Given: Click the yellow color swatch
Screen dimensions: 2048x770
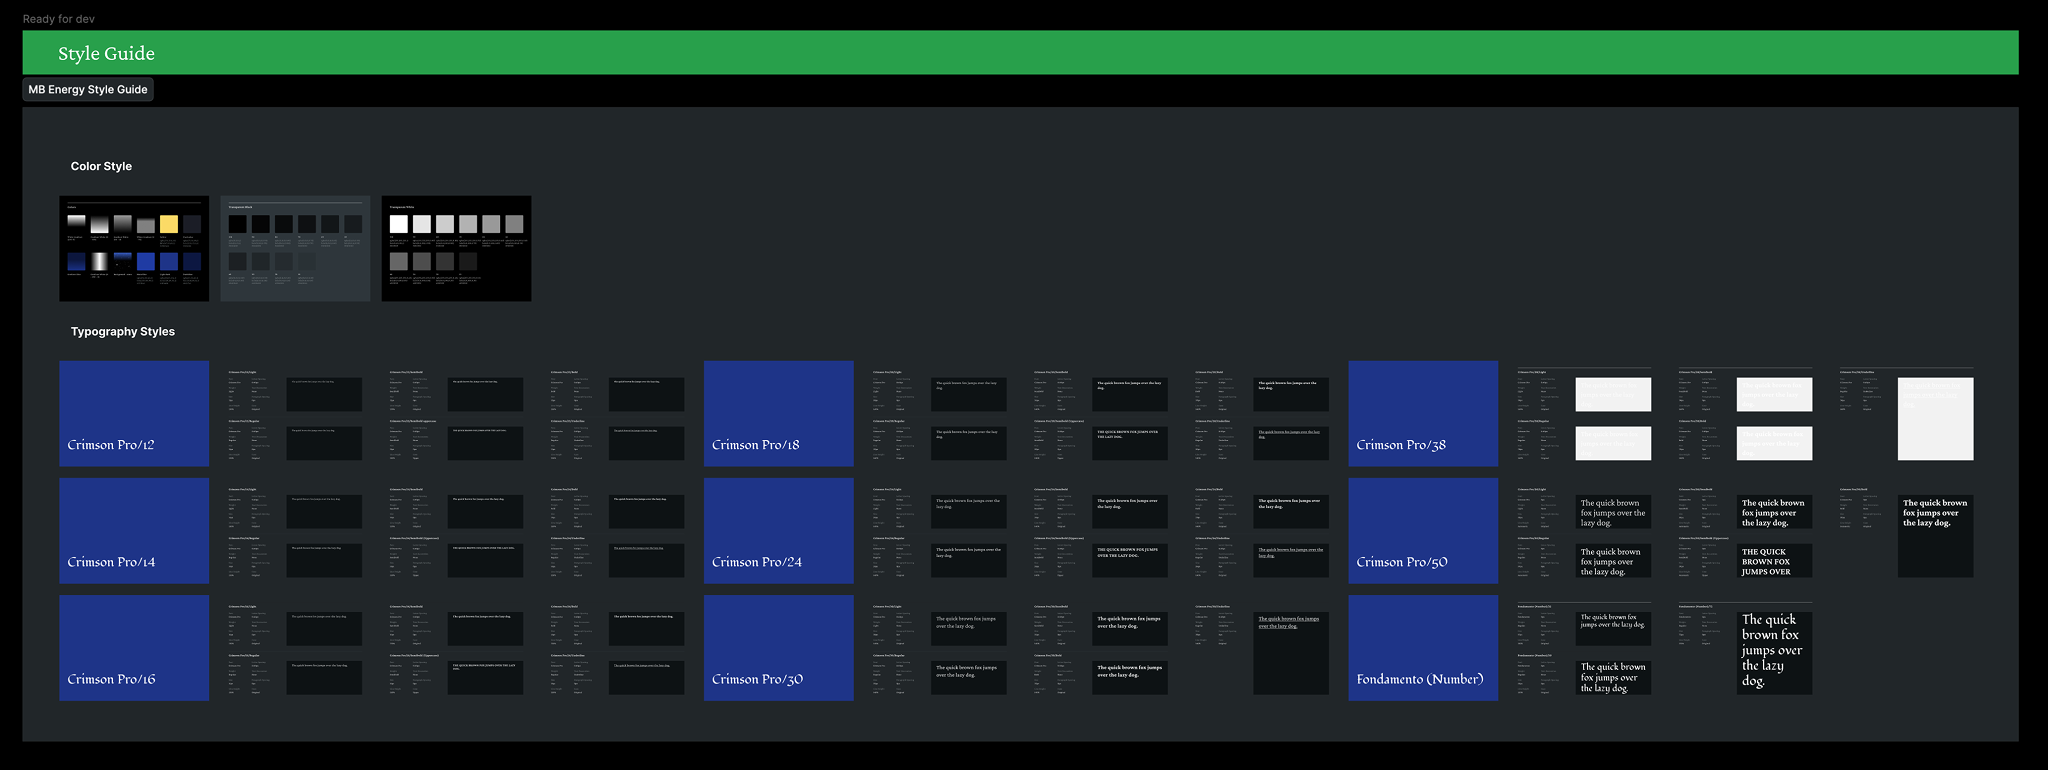Looking at the screenshot, I should tap(169, 225).
